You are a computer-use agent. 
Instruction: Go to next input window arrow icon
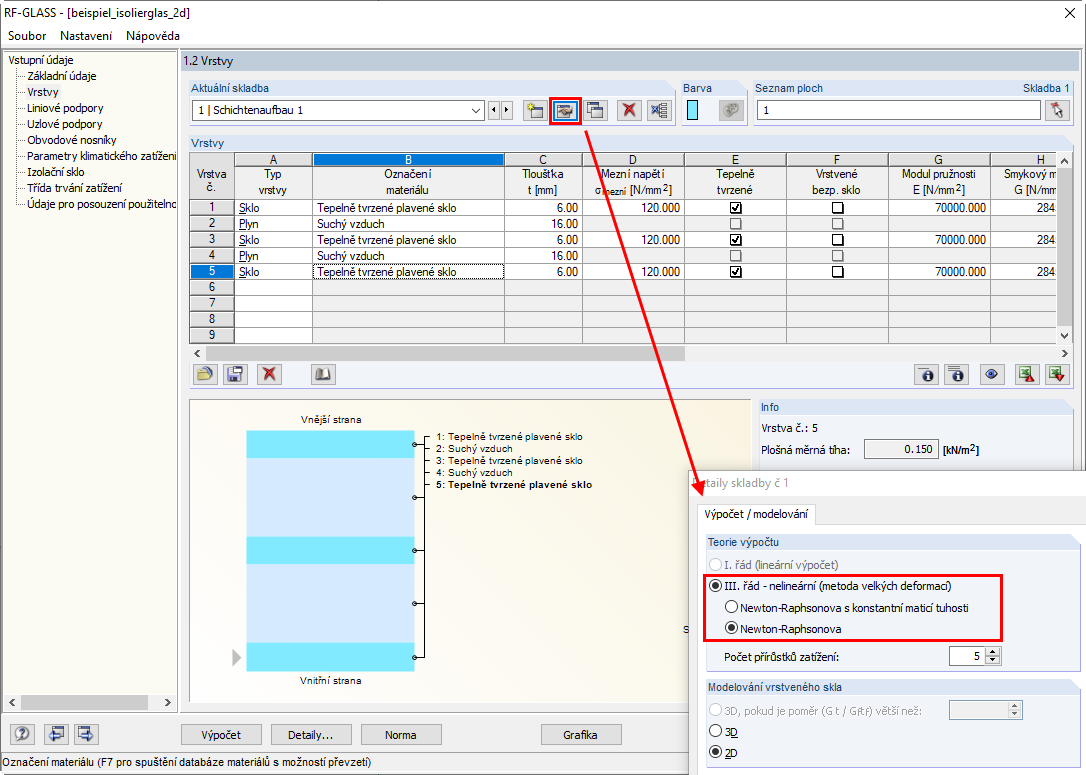click(86, 733)
